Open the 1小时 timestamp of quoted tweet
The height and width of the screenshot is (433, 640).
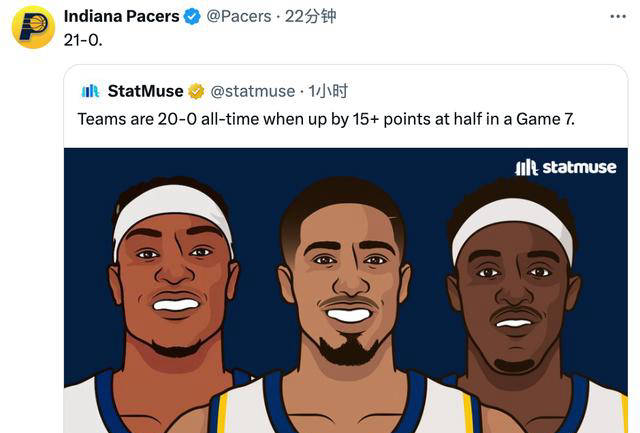pos(328,91)
